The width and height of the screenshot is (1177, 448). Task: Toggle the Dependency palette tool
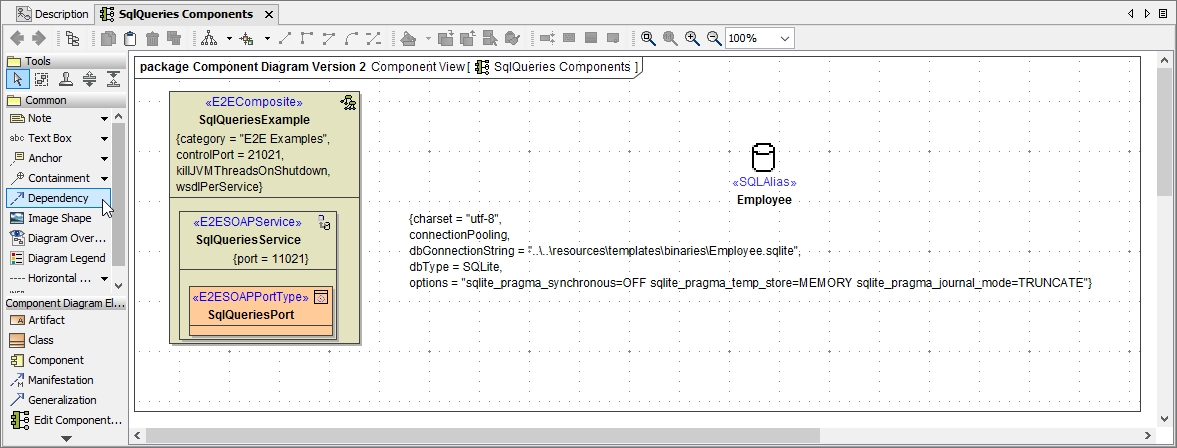(57, 198)
